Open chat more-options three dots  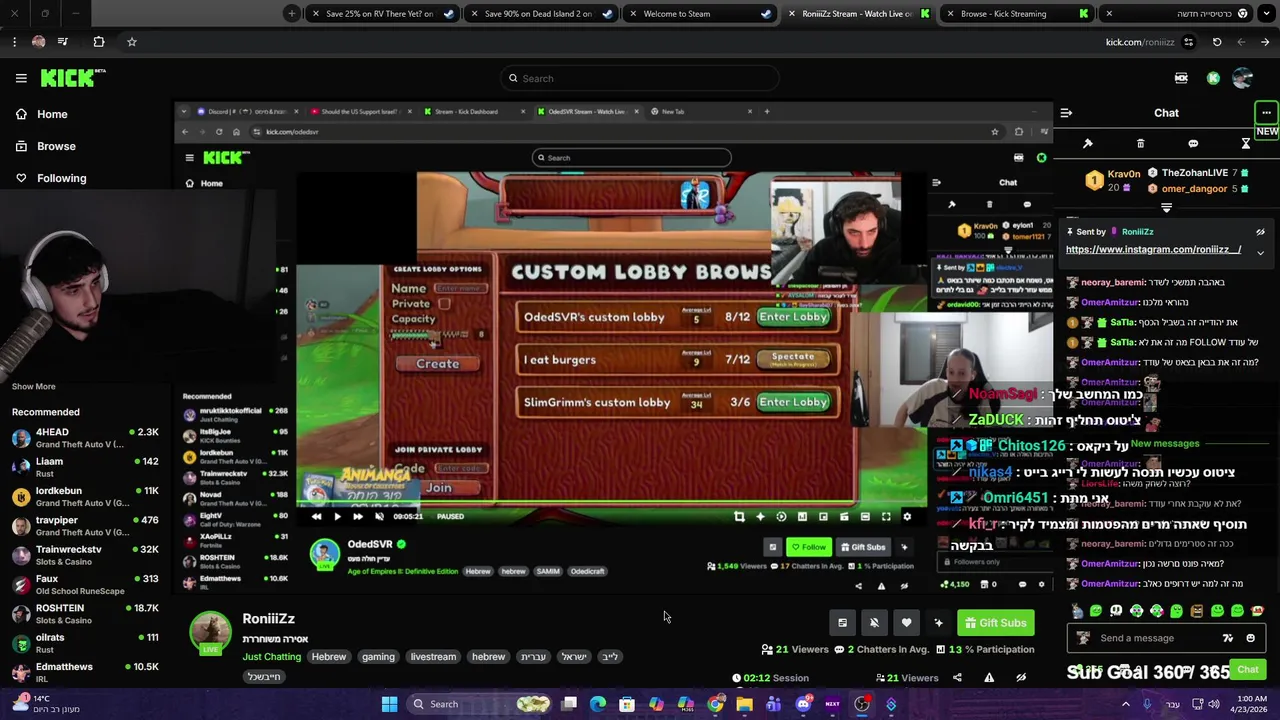[x=1266, y=113]
